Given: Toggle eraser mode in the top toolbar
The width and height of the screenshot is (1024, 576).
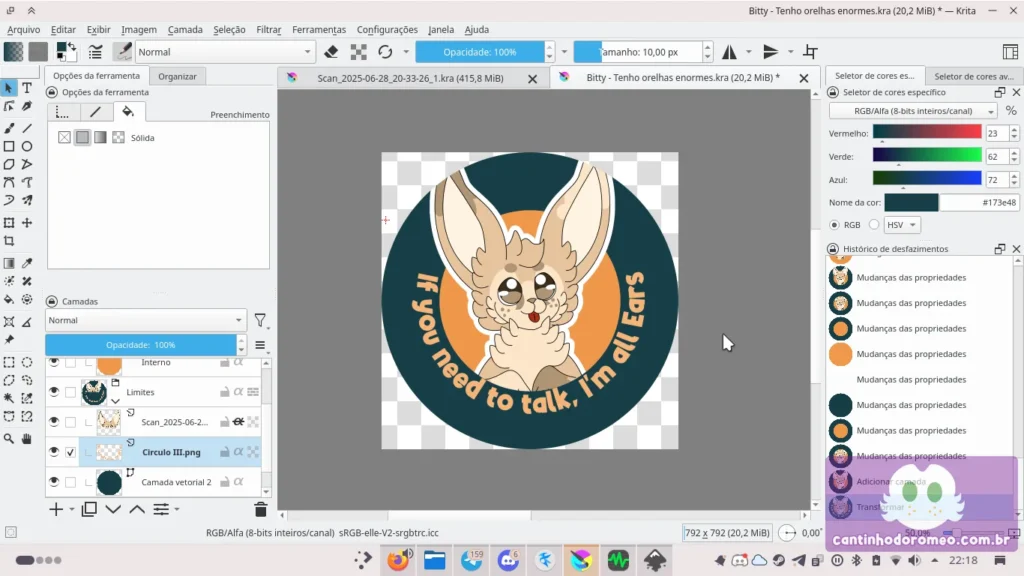Looking at the screenshot, I should (331, 52).
